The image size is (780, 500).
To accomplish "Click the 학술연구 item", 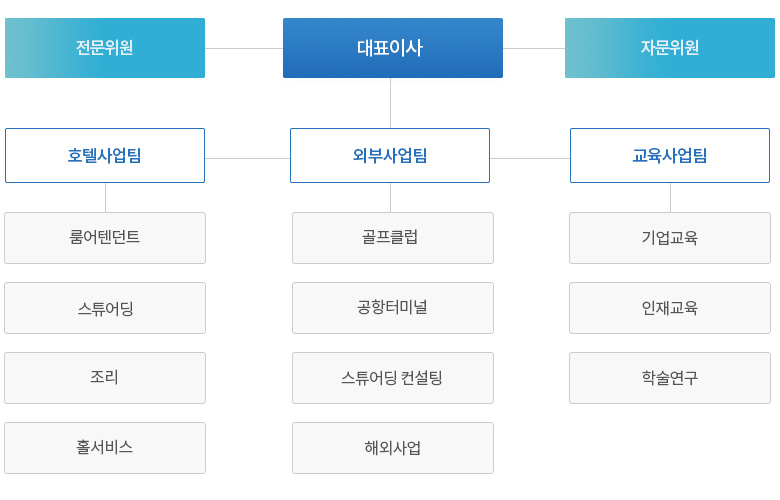I will [670, 378].
